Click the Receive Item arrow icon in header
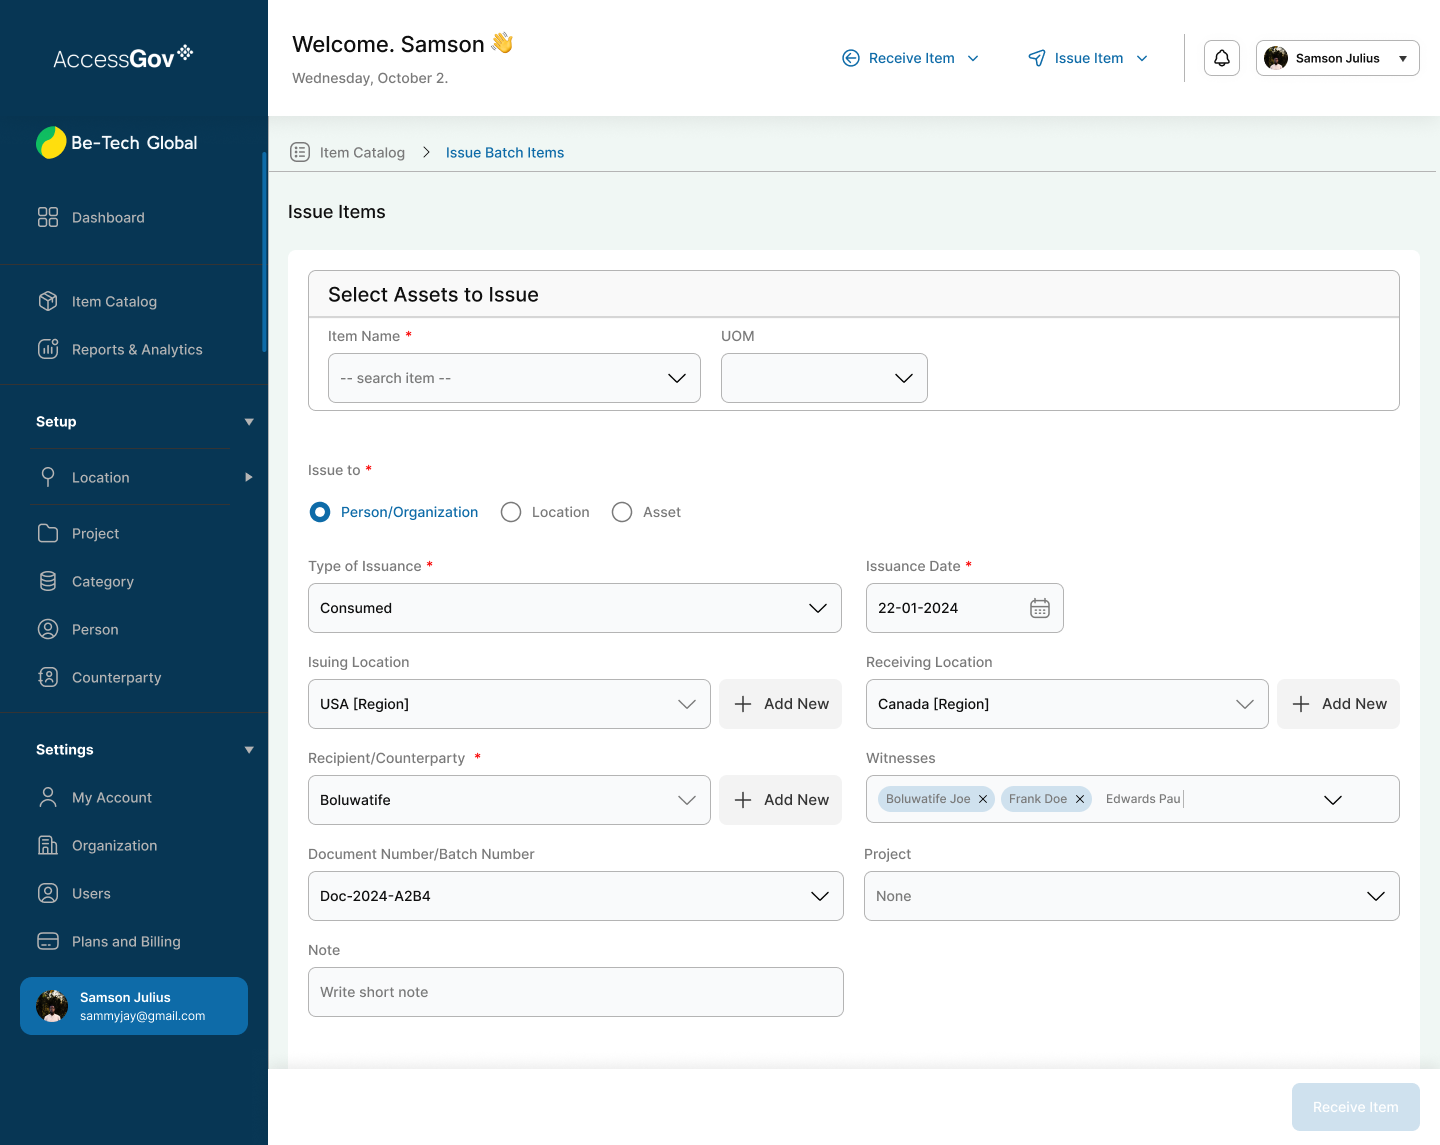 851,58
